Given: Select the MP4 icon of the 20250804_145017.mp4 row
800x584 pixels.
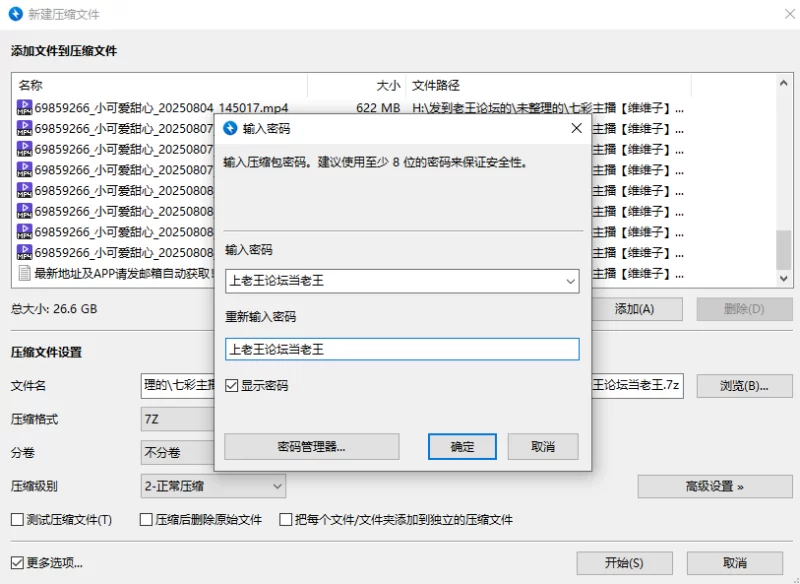Looking at the screenshot, I should point(24,108).
